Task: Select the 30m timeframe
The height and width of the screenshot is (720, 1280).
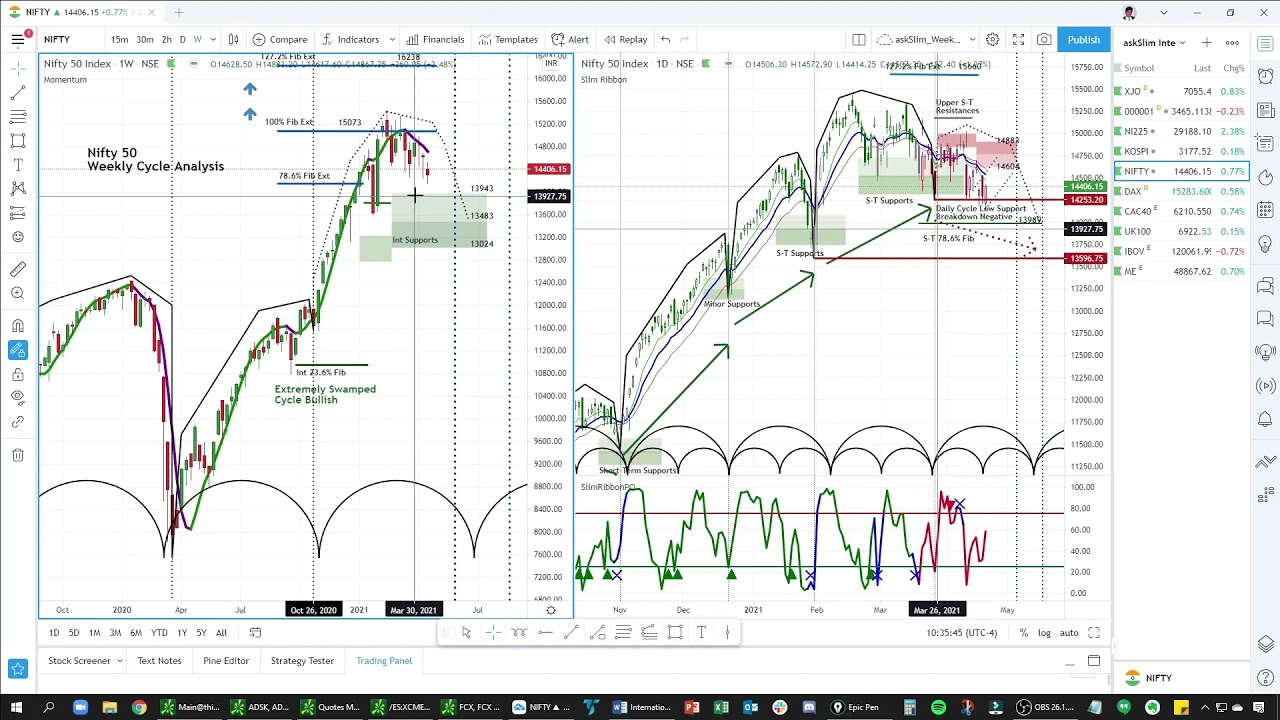Action: (x=145, y=39)
